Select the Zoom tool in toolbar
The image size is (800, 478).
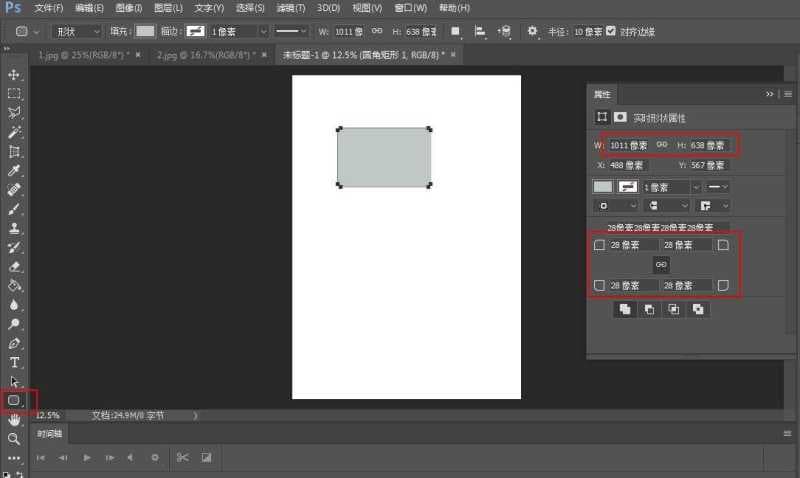(x=14, y=439)
